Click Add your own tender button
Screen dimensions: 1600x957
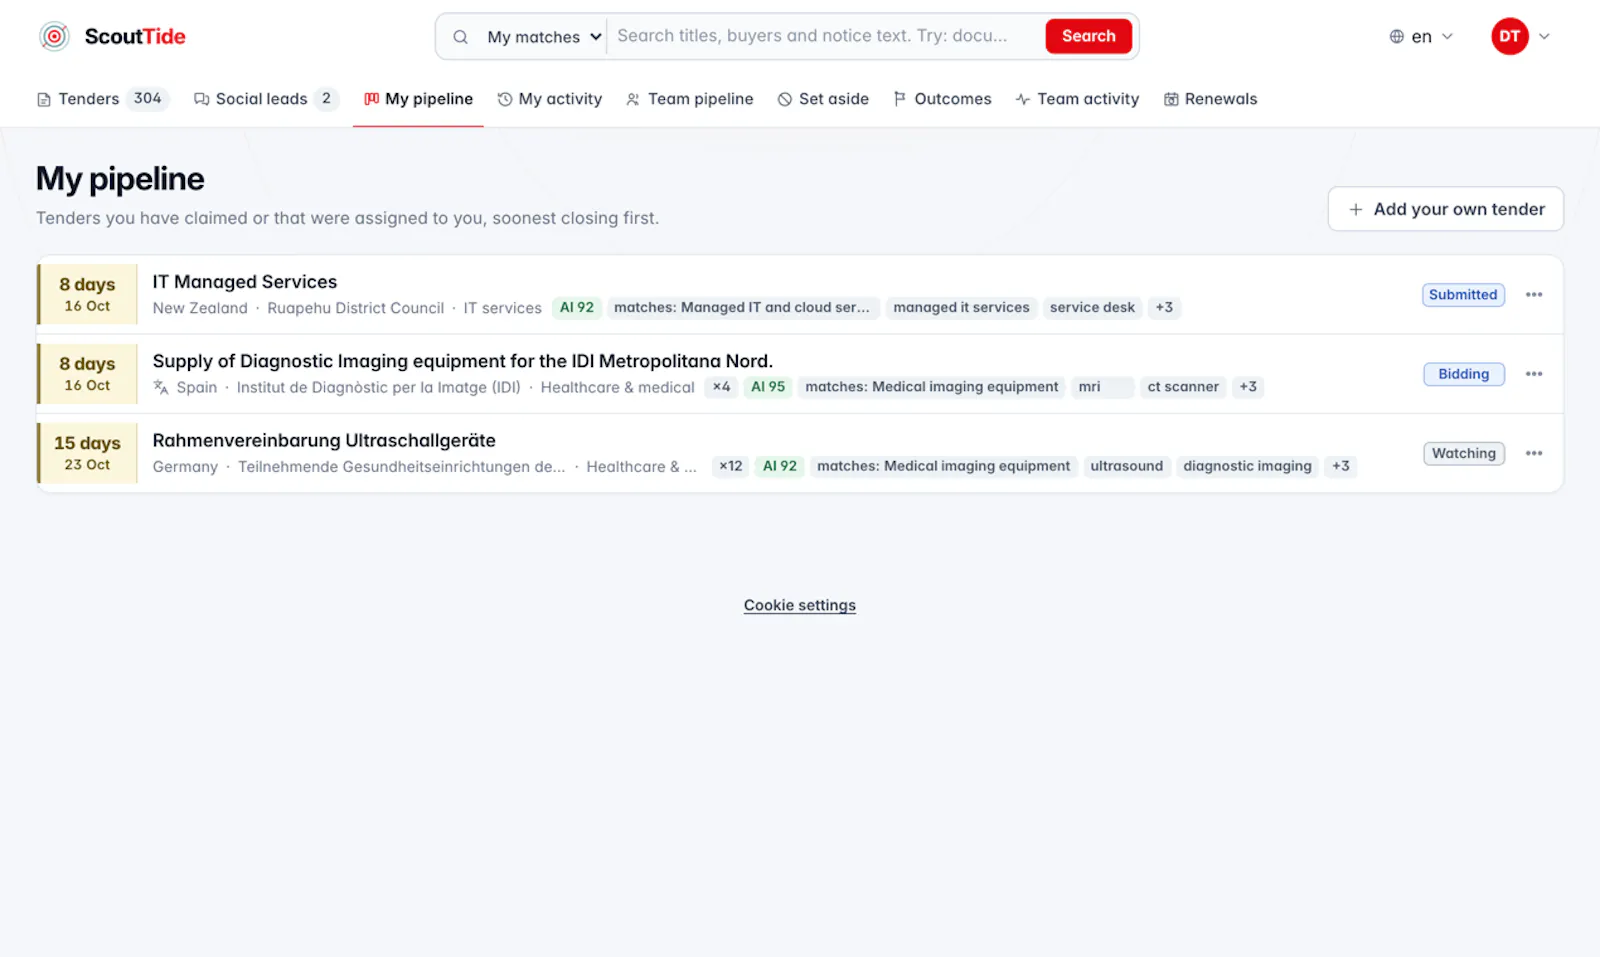(x=1445, y=209)
